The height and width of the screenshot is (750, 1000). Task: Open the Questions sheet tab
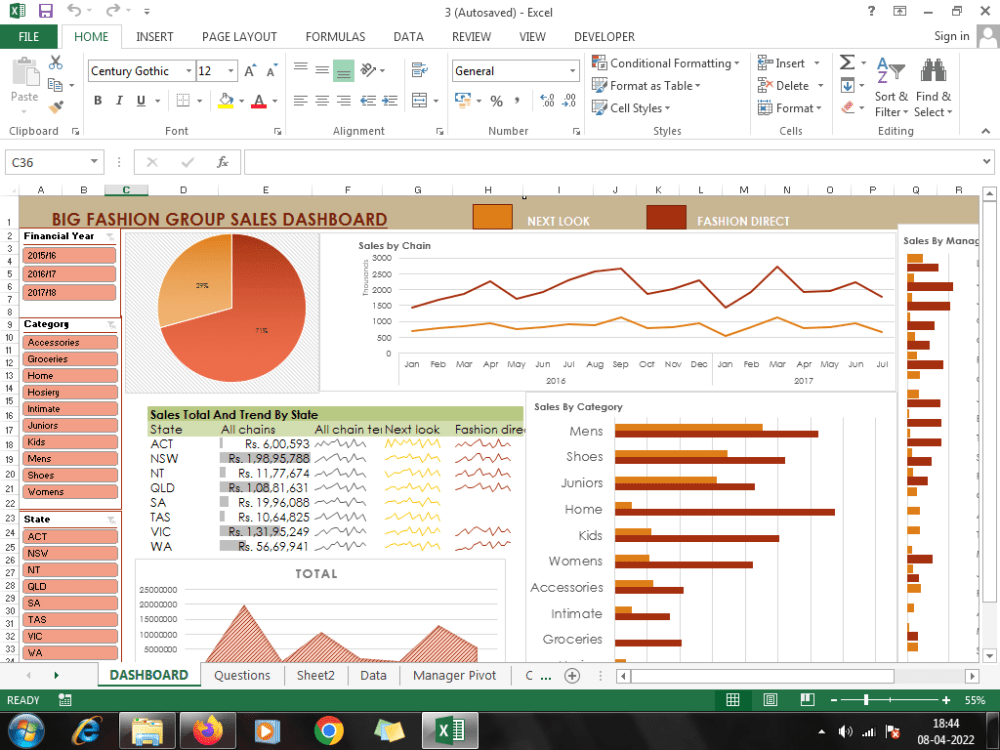(242, 675)
